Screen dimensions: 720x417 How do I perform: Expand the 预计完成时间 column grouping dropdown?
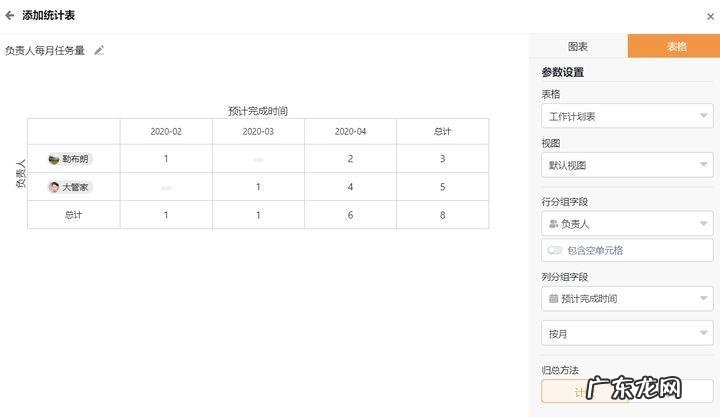627,298
